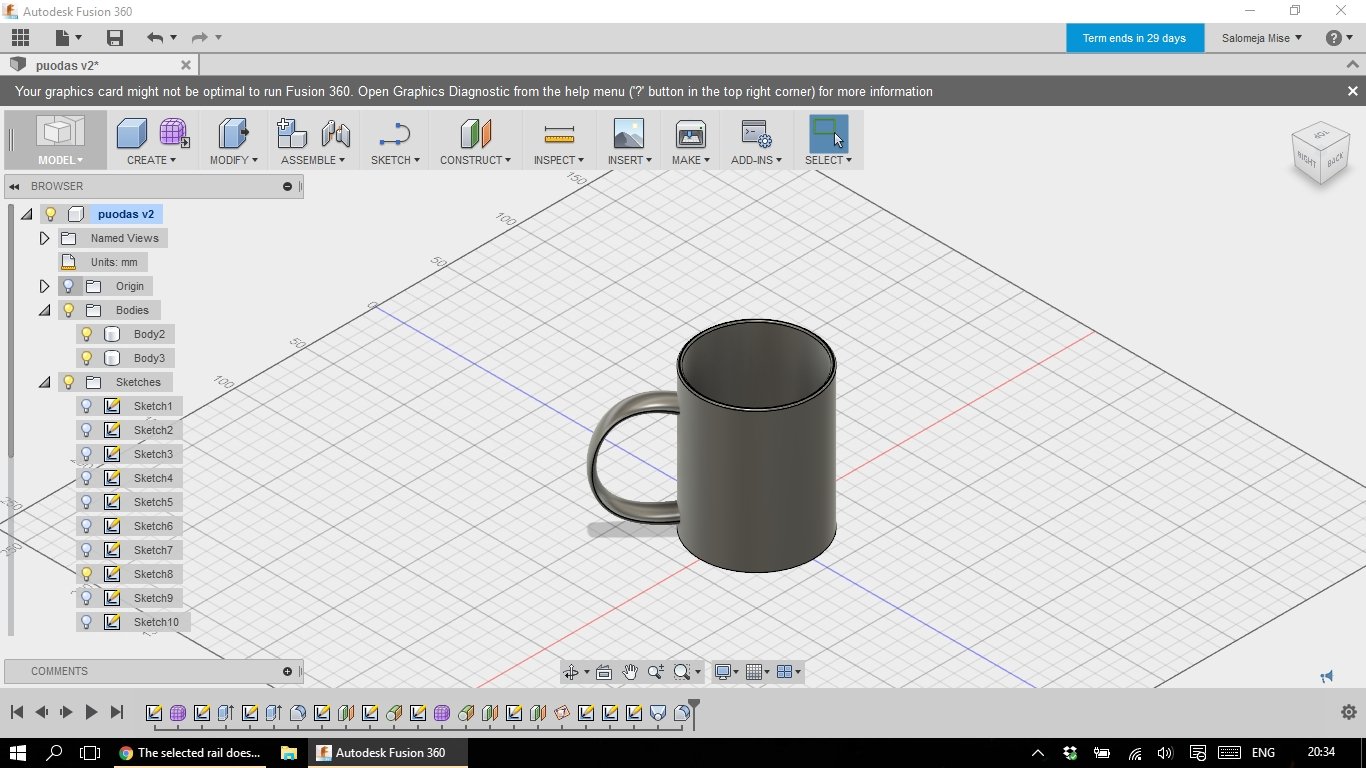
Task: Open timeline settings gear
Action: click(x=1348, y=712)
